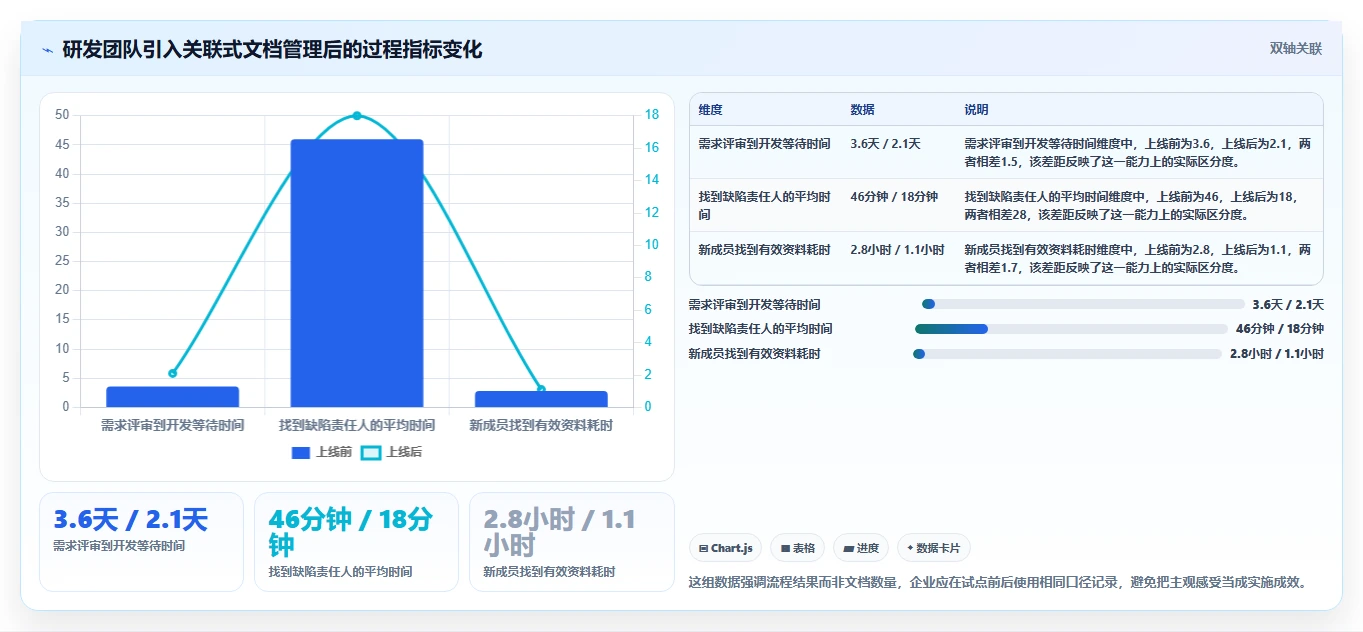The width and height of the screenshot is (1363, 632).
Task: Click progress bar for 需求评审到开发等待时间
Action: (x=1083, y=304)
